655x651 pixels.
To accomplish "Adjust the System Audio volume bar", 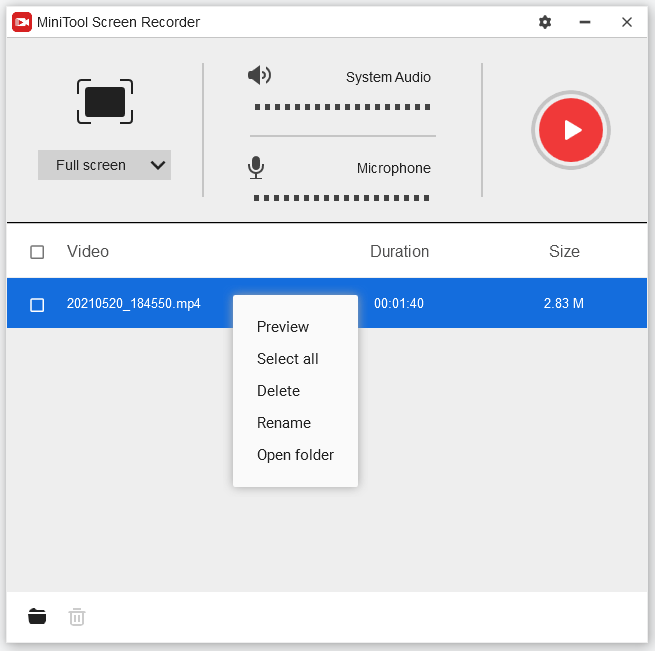I will [343, 107].
